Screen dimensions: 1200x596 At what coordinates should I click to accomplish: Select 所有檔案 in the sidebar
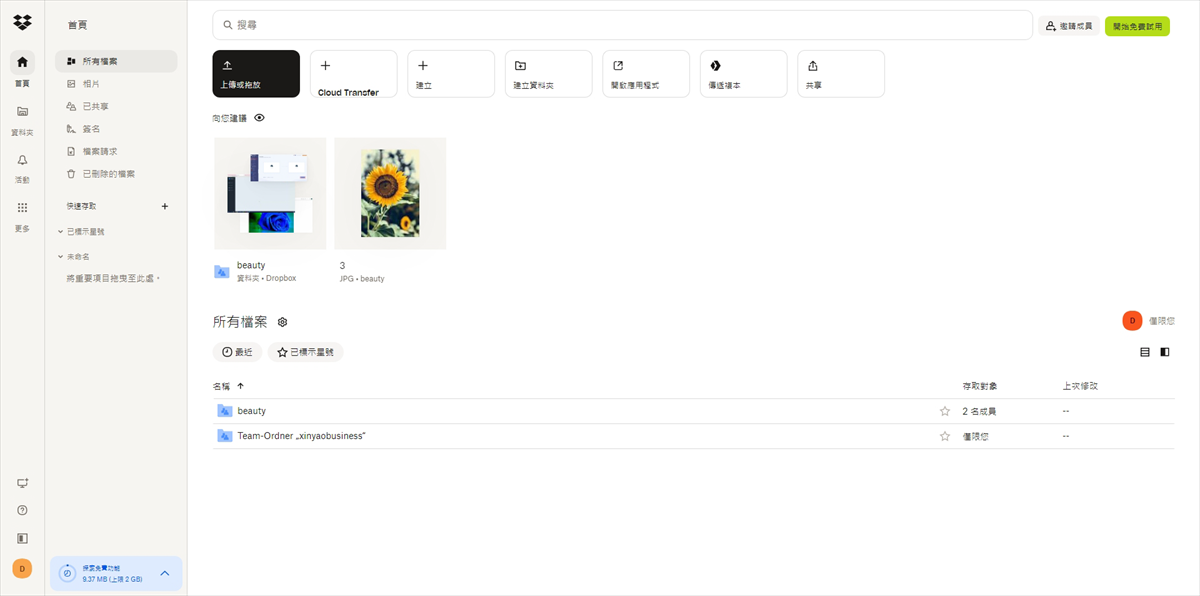coord(116,61)
